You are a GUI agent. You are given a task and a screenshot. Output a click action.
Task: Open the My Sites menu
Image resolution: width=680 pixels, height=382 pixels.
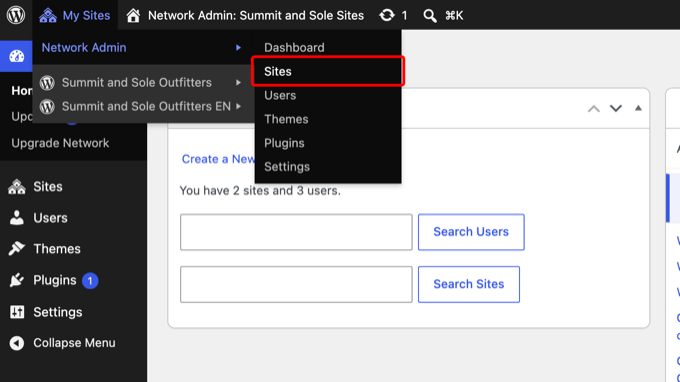click(x=75, y=16)
